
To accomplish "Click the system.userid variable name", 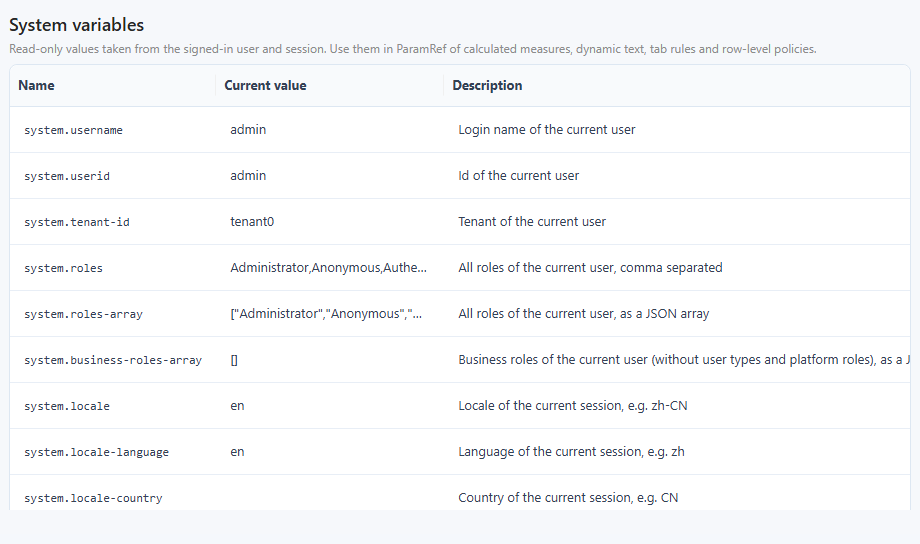I will coord(67,176).
